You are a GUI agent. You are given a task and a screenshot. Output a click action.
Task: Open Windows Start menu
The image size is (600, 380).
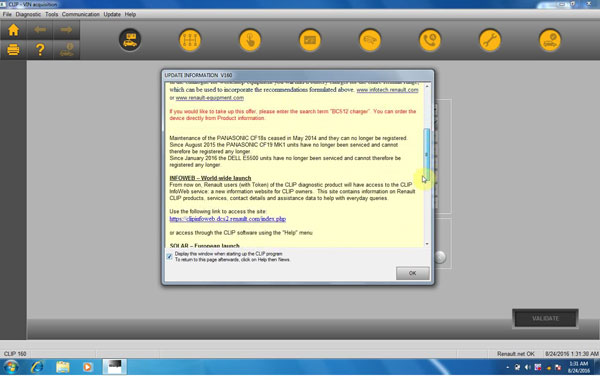click(10, 367)
